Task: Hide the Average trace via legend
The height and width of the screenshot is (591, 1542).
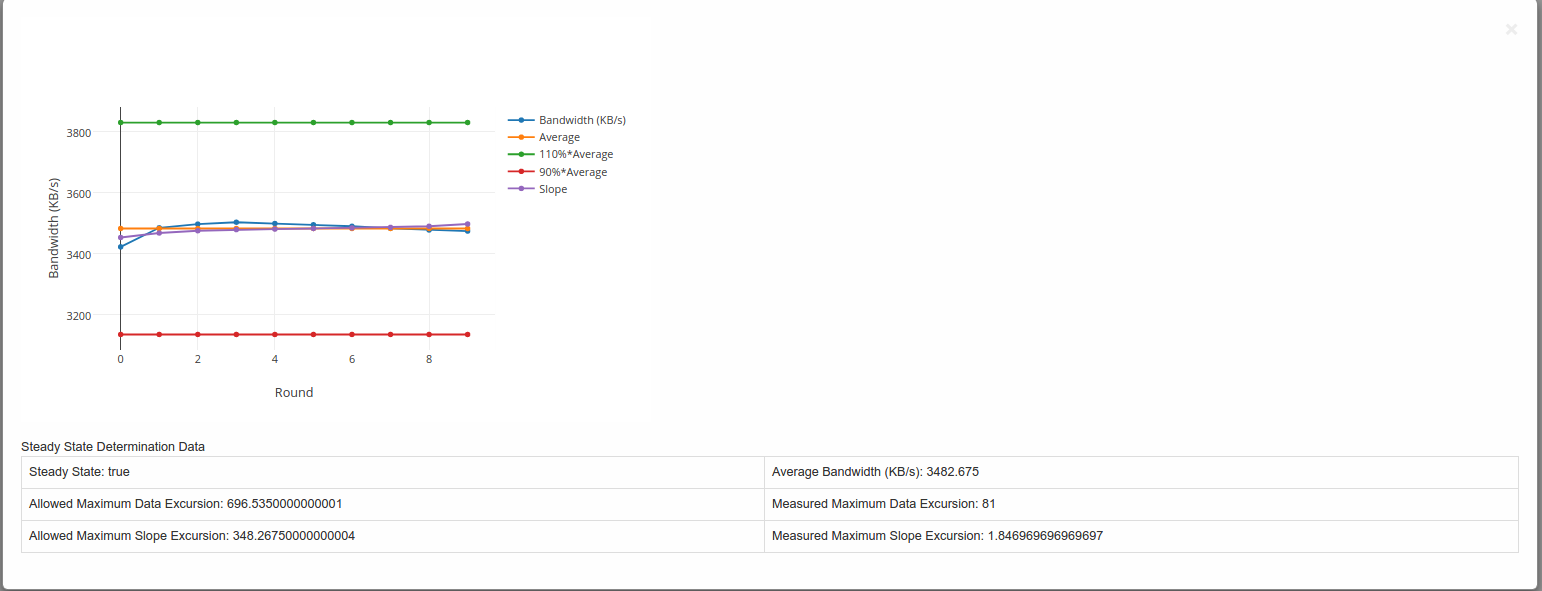Action: (x=558, y=137)
